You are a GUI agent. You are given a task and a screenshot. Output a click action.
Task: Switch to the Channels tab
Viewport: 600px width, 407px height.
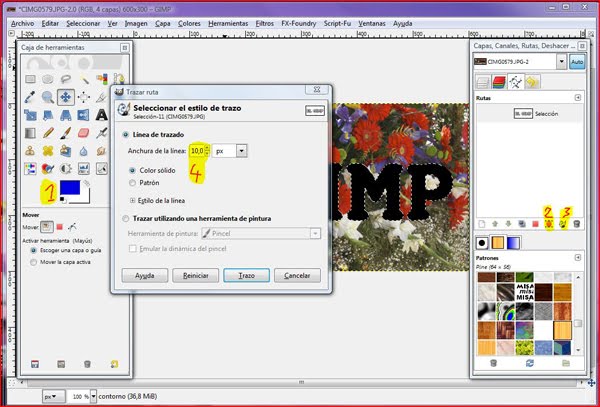pyautogui.click(x=499, y=82)
